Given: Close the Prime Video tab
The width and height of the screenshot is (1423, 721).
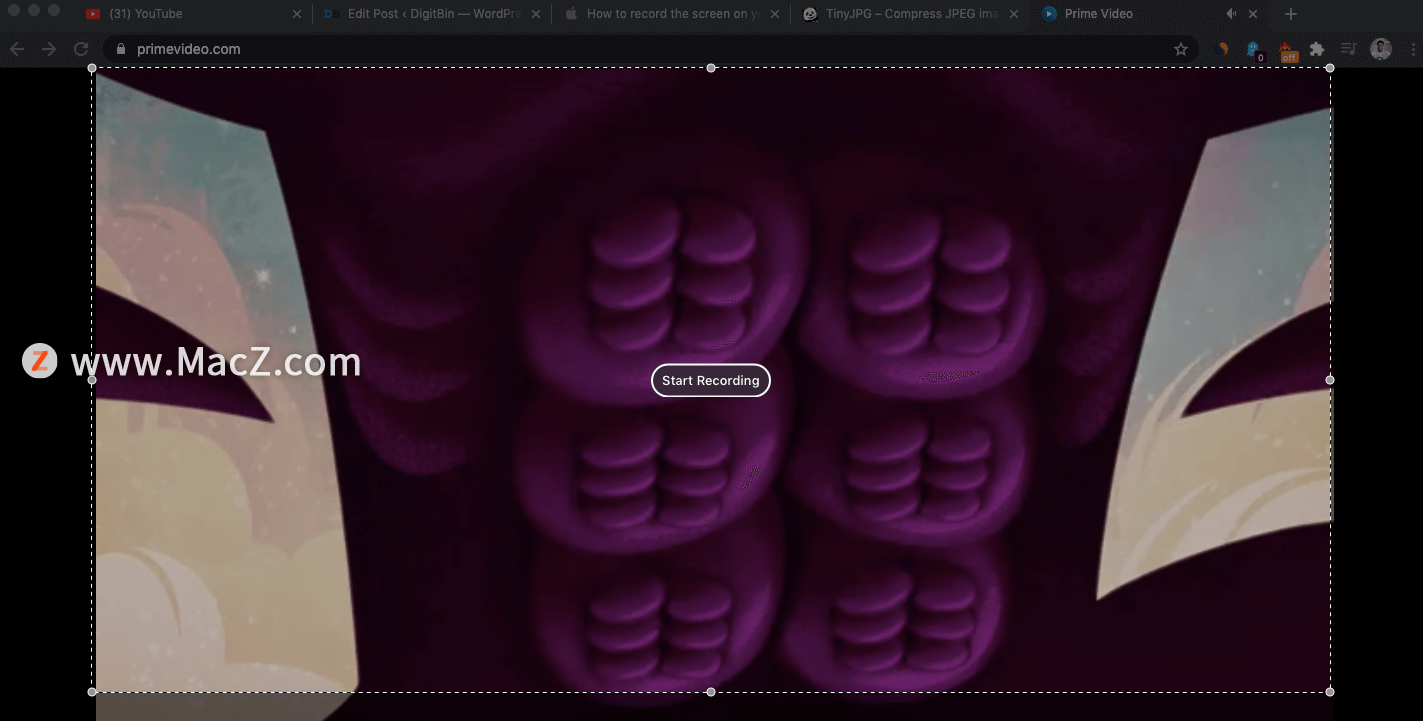Looking at the screenshot, I should [1253, 14].
